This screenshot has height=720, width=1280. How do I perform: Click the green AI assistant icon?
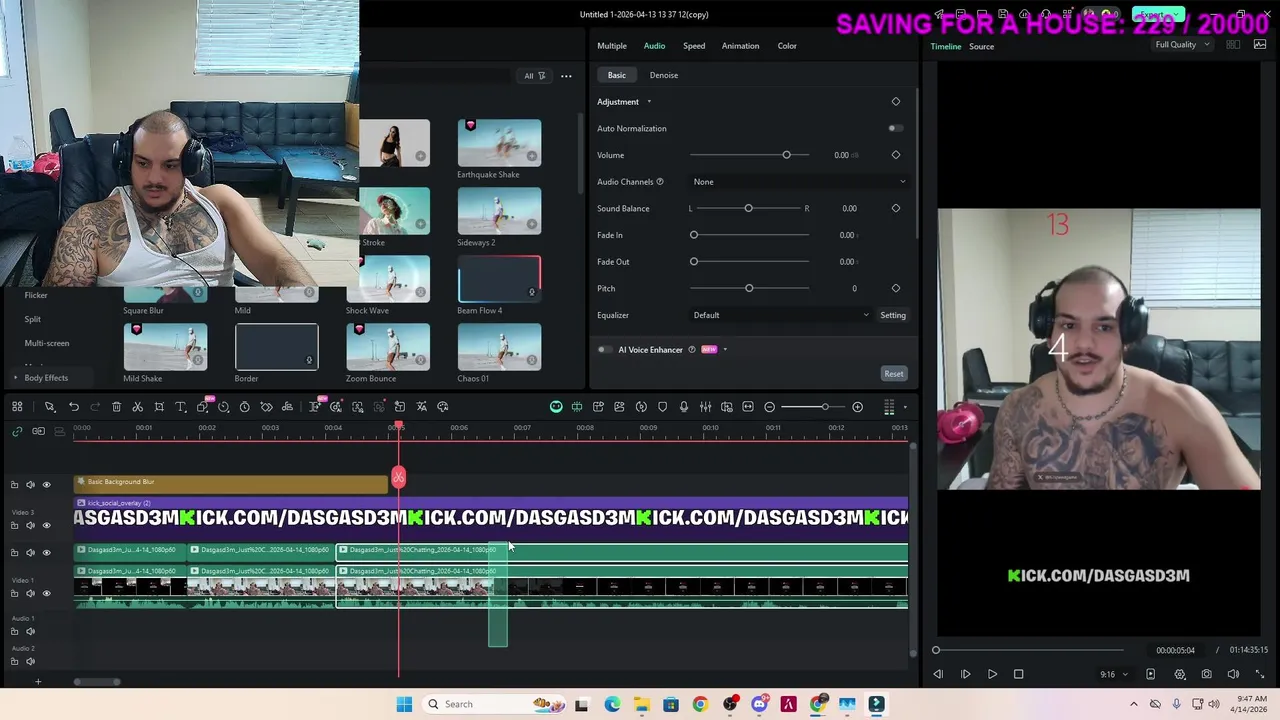tap(556, 407)
